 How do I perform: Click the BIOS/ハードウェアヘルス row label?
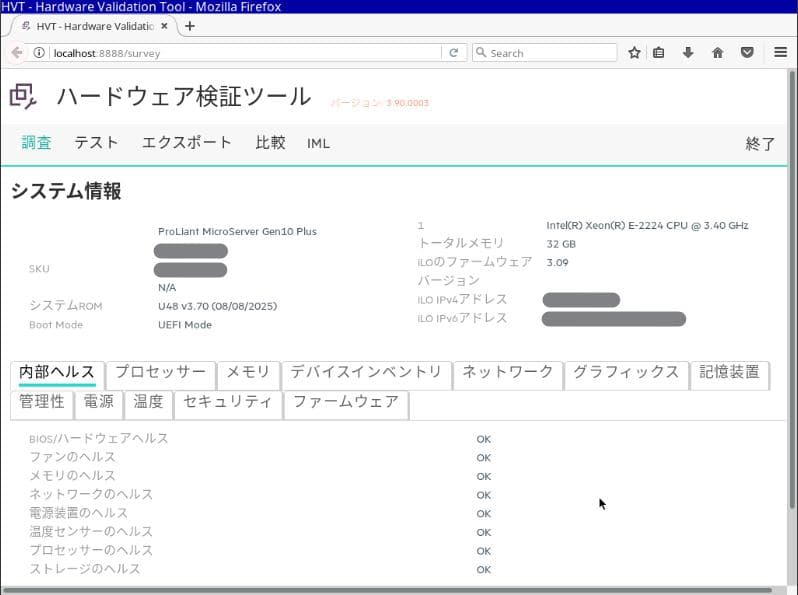click(99, 439)
